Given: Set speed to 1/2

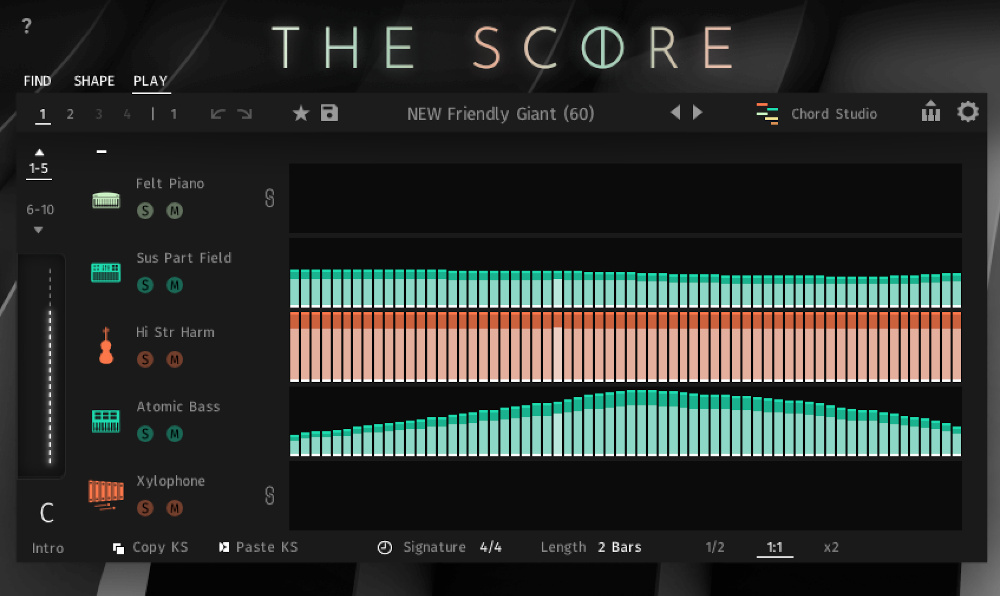Looking at the screenshot, I should point(715,548).
